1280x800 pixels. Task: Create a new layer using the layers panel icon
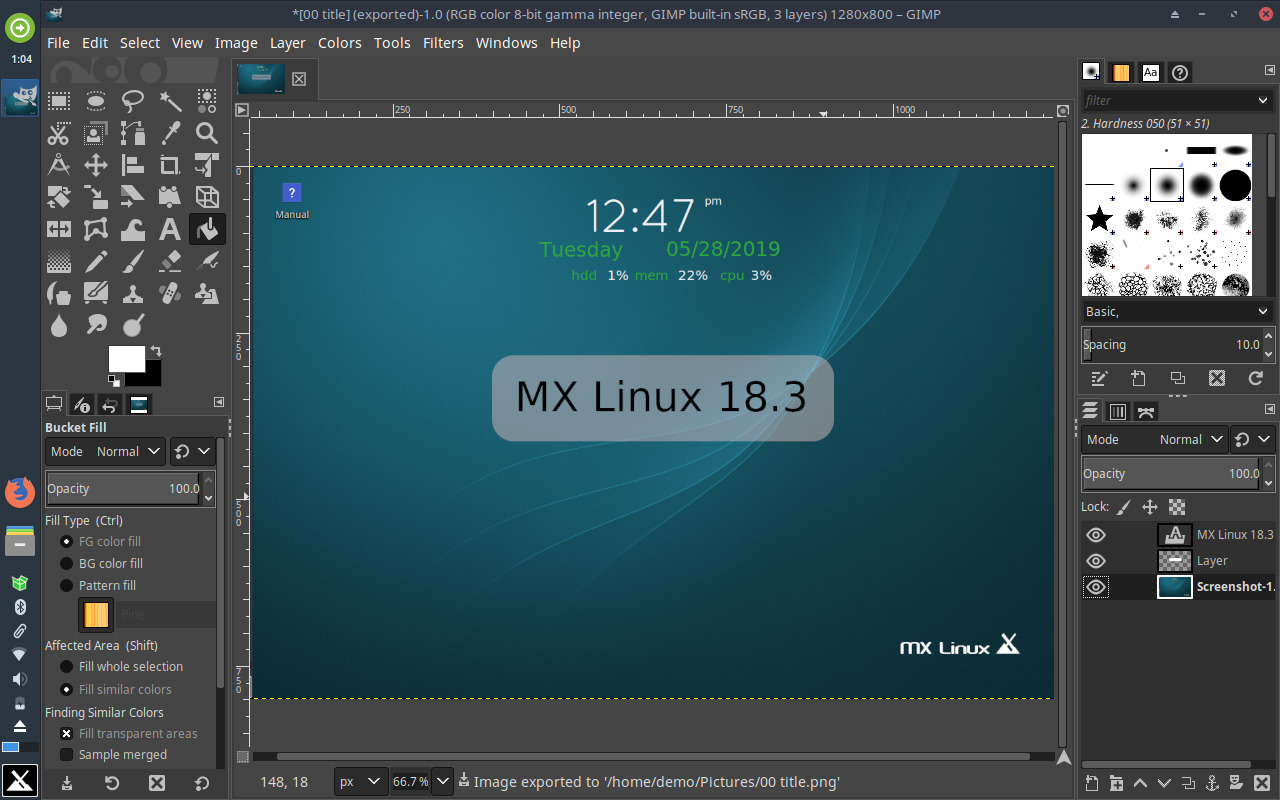(x=1090, y=783)
